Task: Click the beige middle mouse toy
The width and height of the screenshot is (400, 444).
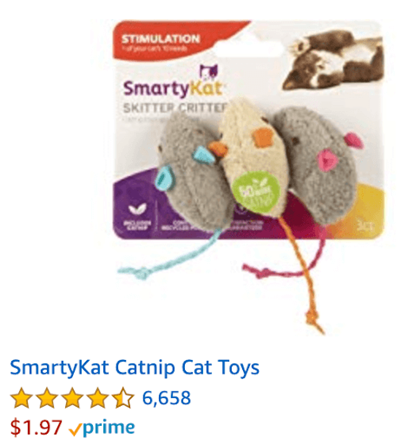Action: [251, 157]
